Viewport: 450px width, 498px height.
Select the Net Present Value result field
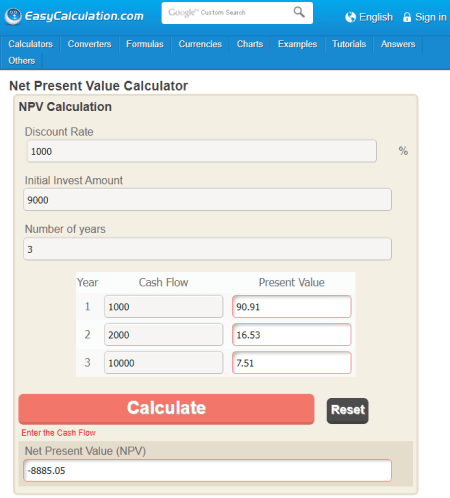[207, 470]
